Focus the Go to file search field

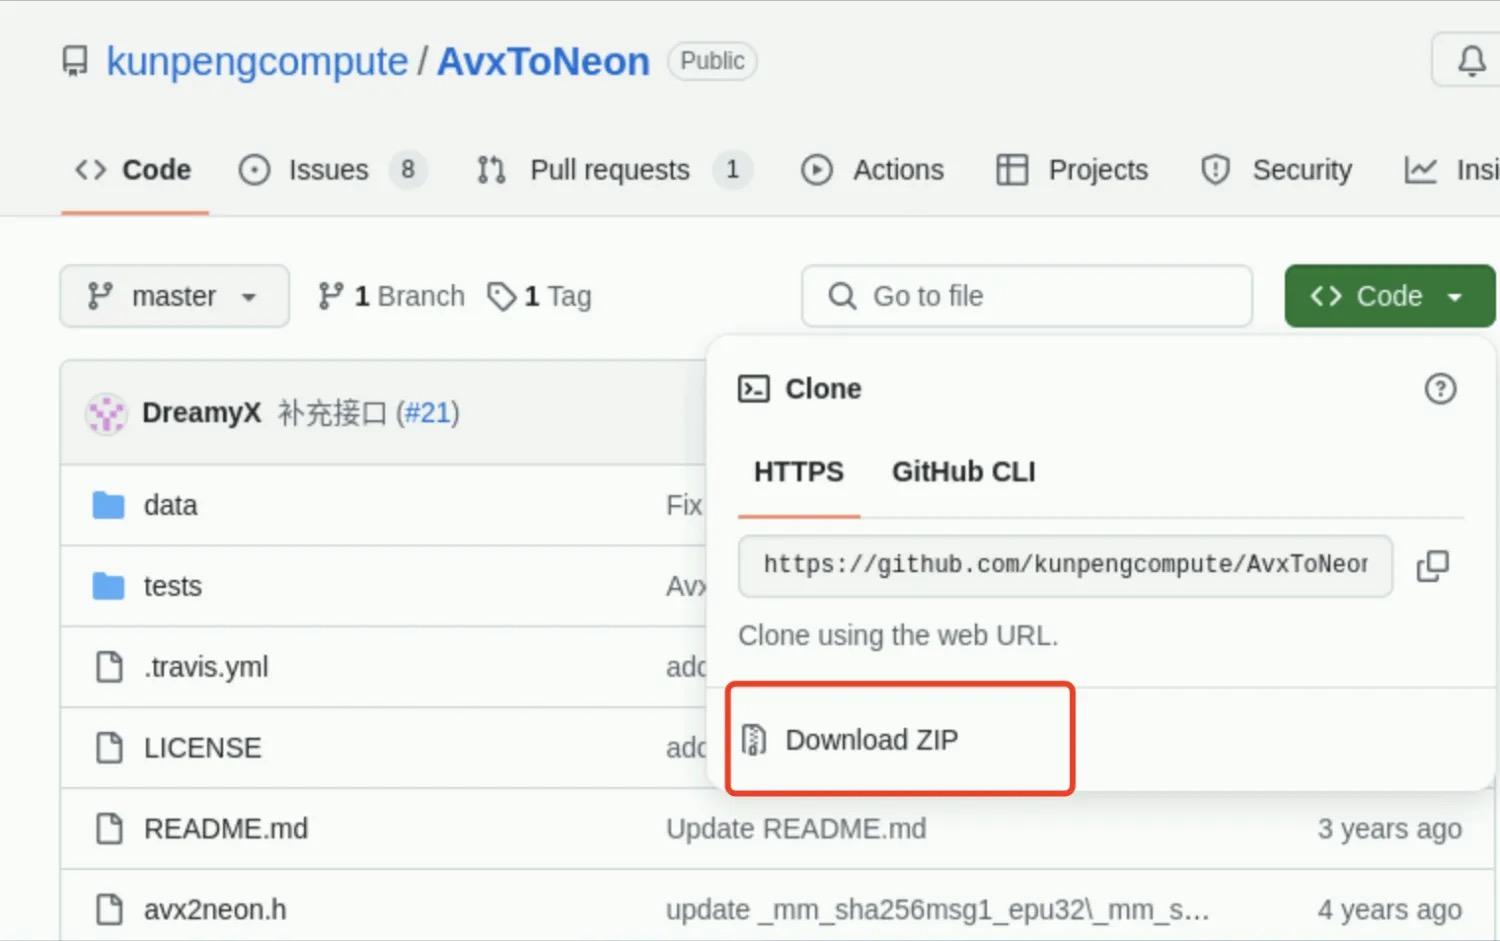(1027, 296)
